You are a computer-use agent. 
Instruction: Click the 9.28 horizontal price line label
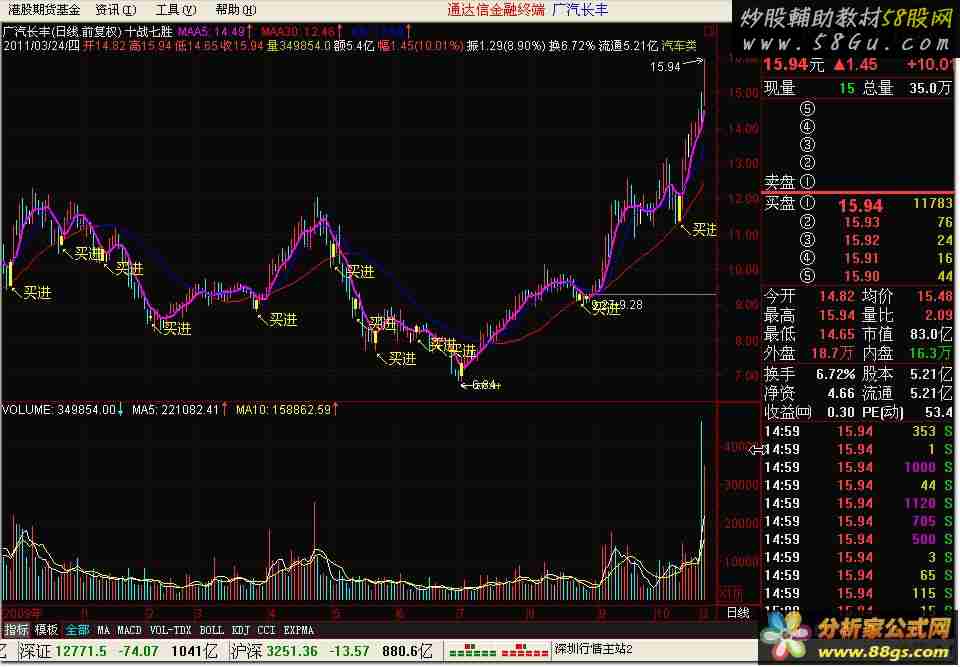point(631,304)
